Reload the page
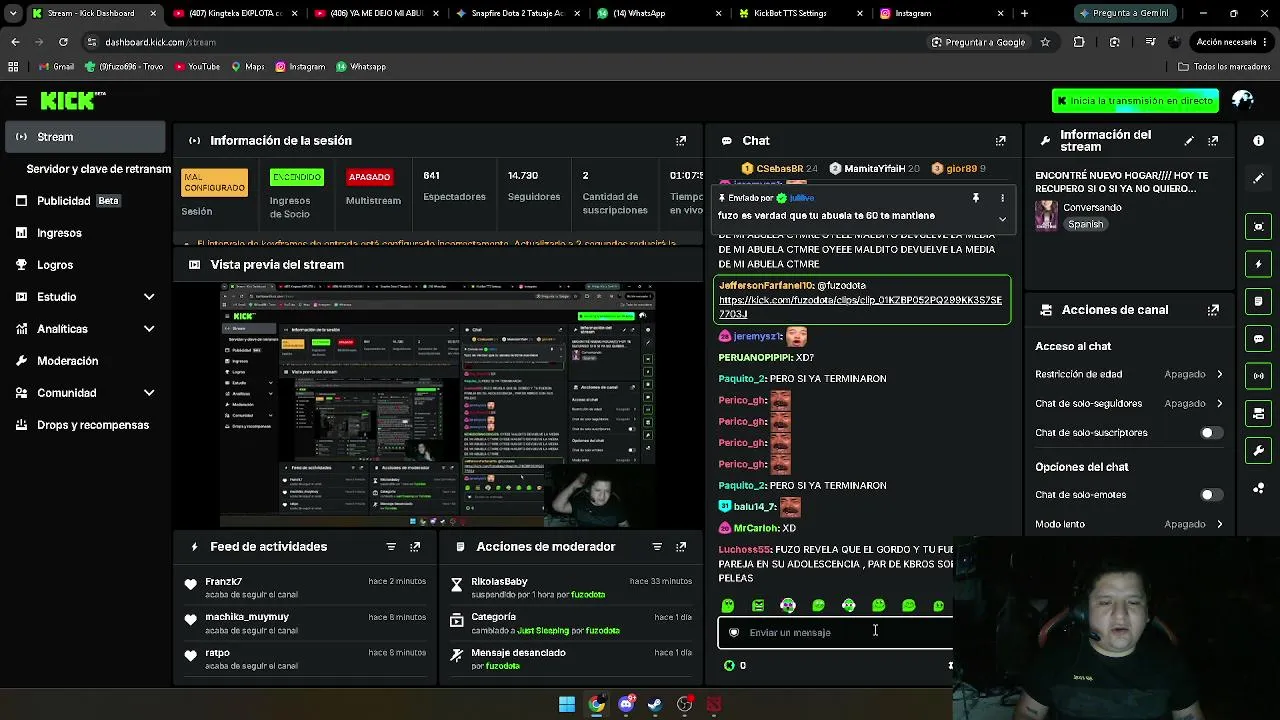1280x720 pixels. (63, 42)
